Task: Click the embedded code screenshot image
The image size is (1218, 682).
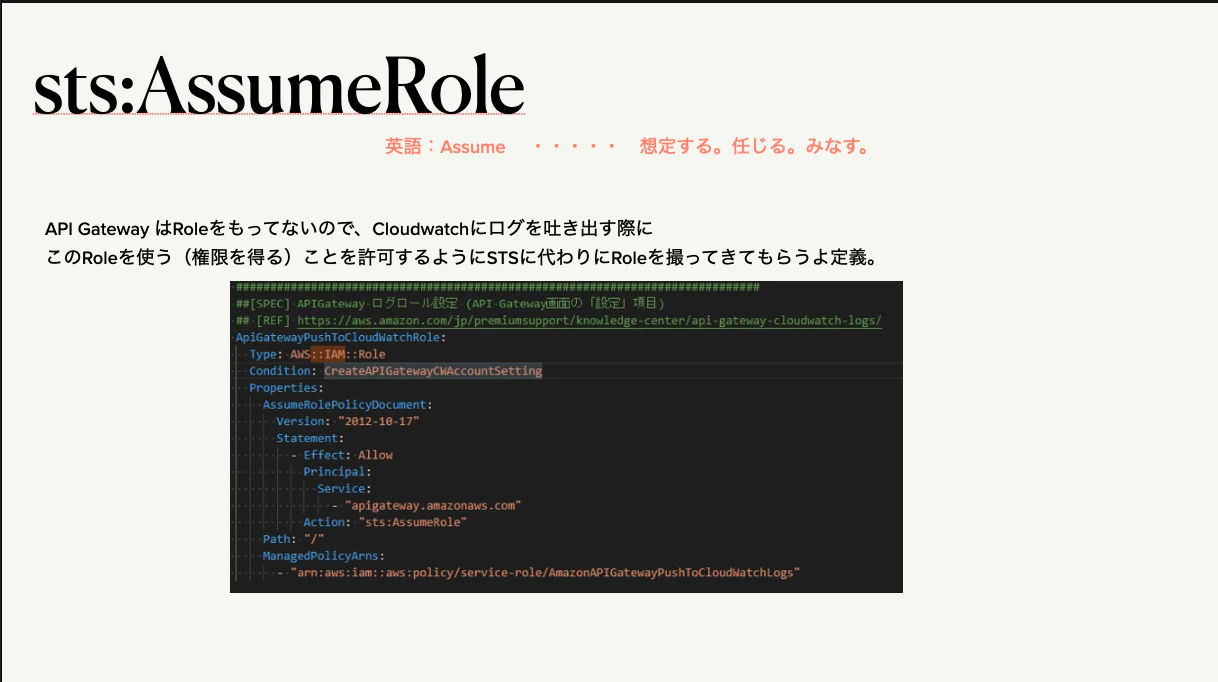Action: coord(566,437)
